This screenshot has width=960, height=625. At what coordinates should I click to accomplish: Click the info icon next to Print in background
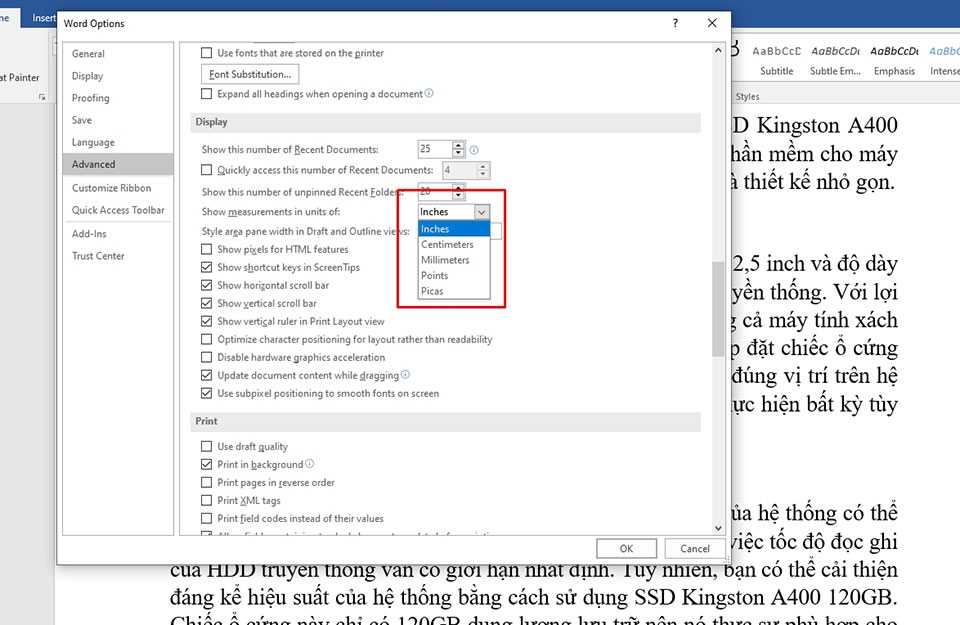pyautogui.click(x=308, y=464)
